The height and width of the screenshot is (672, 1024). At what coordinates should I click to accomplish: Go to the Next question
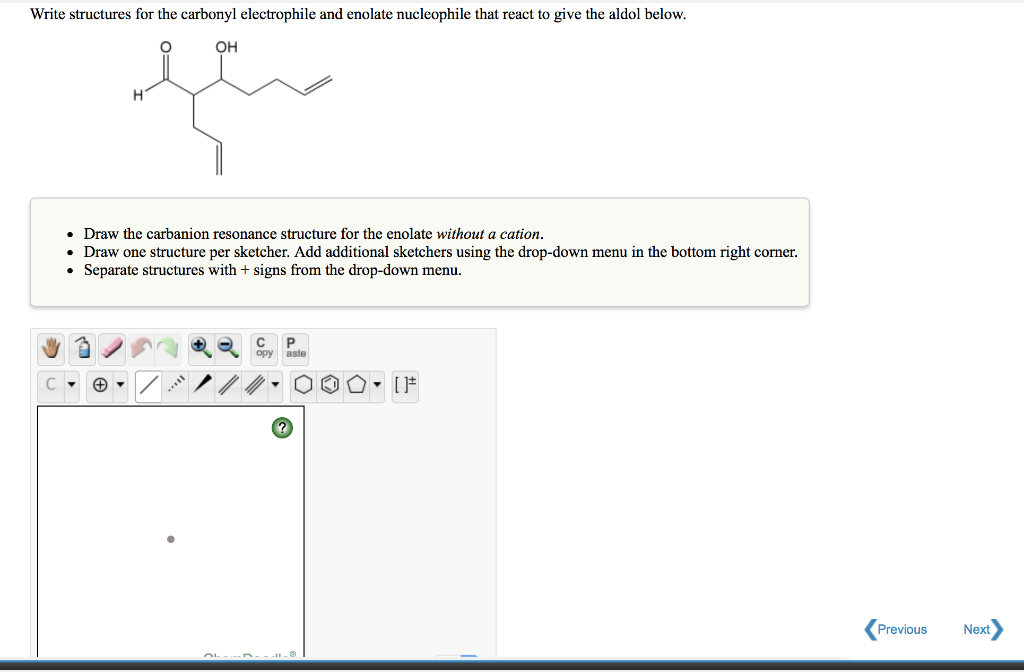(x=984, y=630)
